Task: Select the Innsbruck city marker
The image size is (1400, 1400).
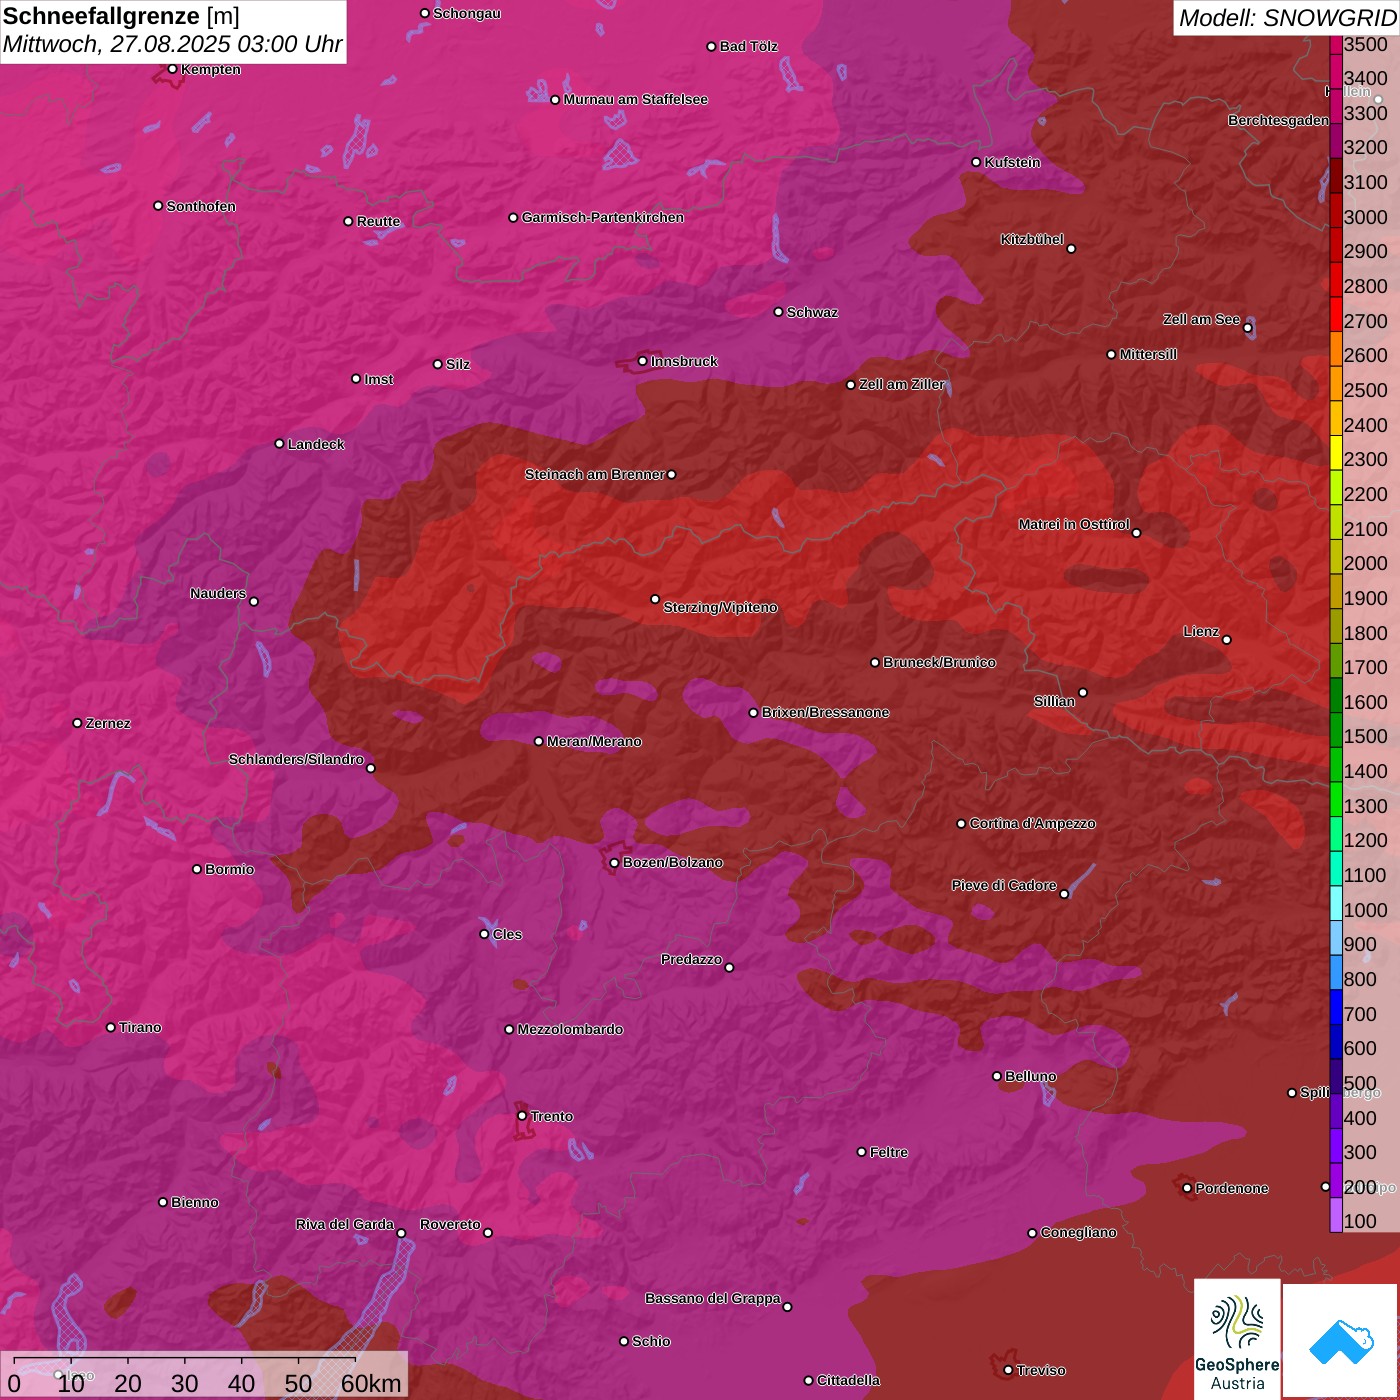Action: (643, 361)
